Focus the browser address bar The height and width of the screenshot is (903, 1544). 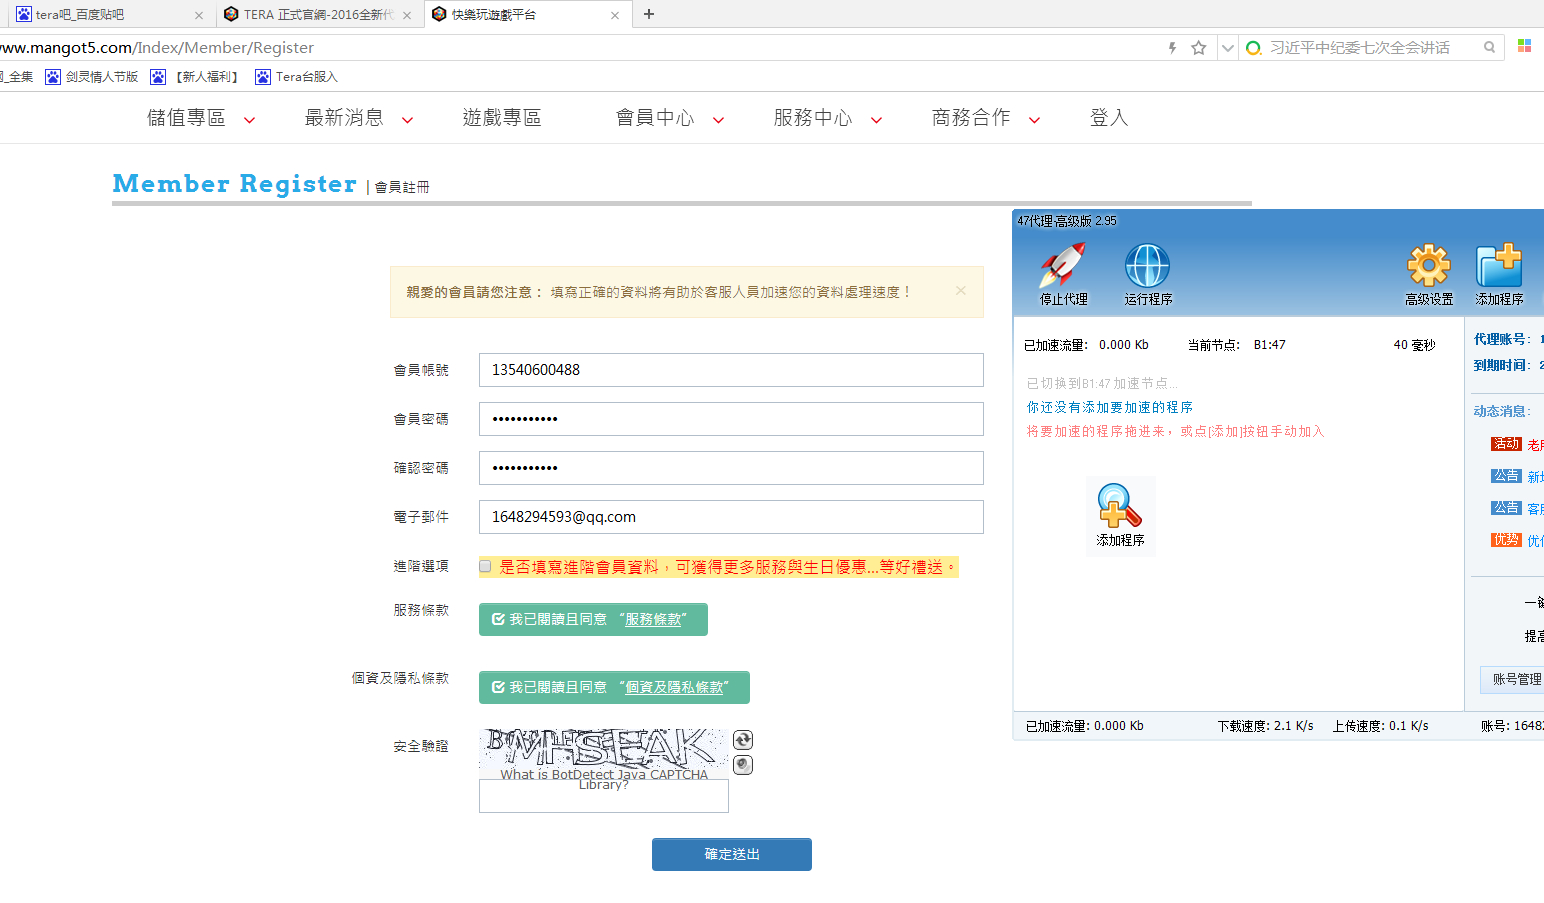(x=580, y=48)
